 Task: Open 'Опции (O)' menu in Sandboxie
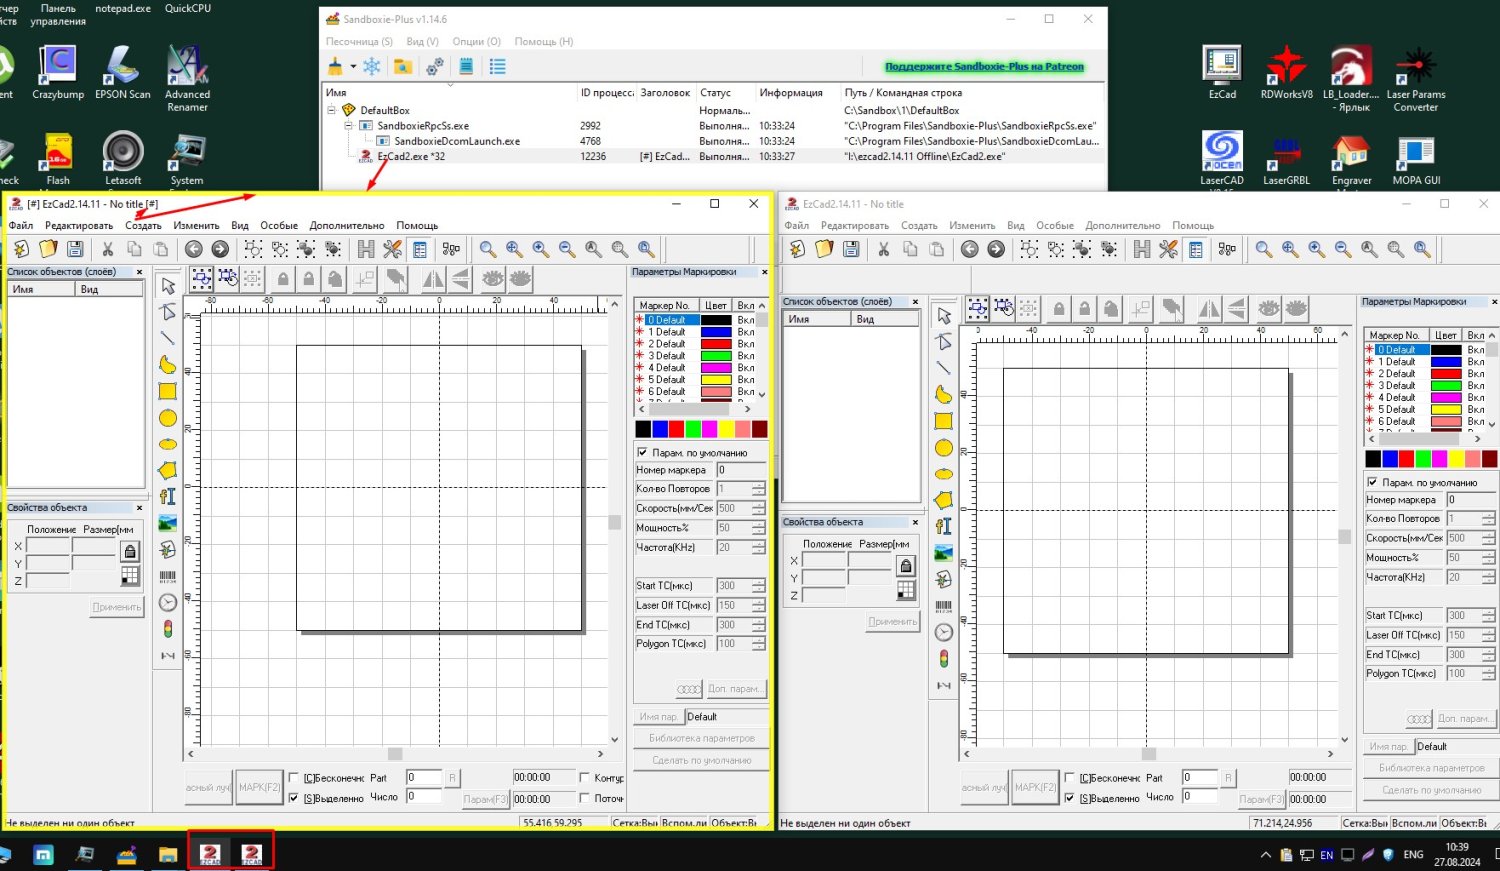coord(477,42)
